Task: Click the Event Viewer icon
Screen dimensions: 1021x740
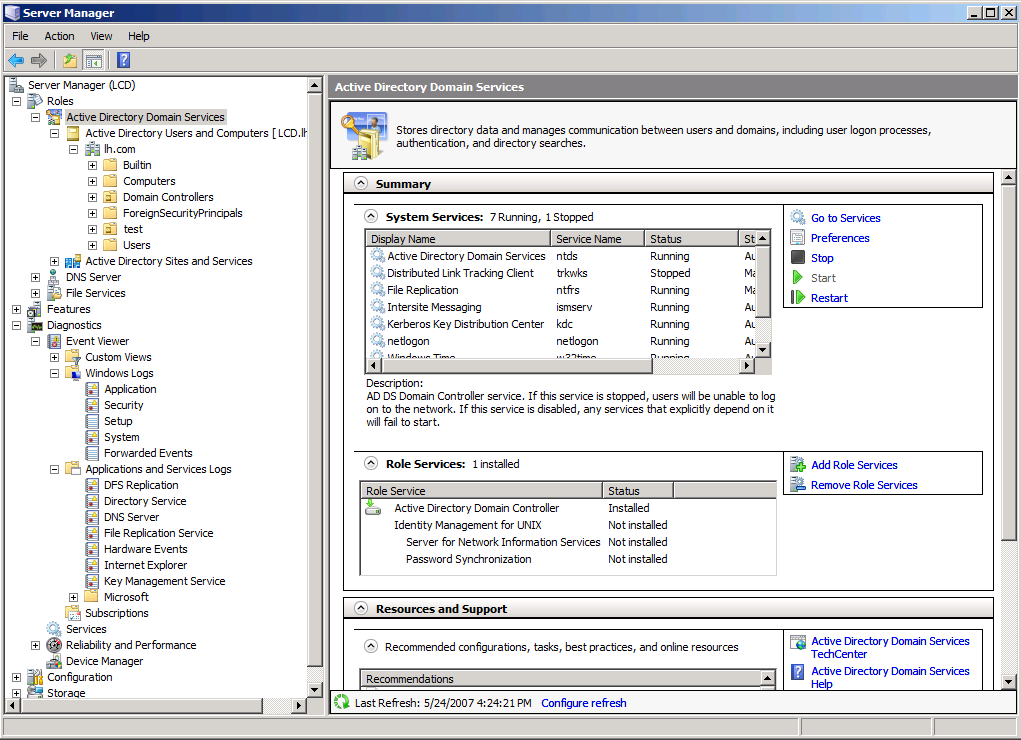Action: 54,341
